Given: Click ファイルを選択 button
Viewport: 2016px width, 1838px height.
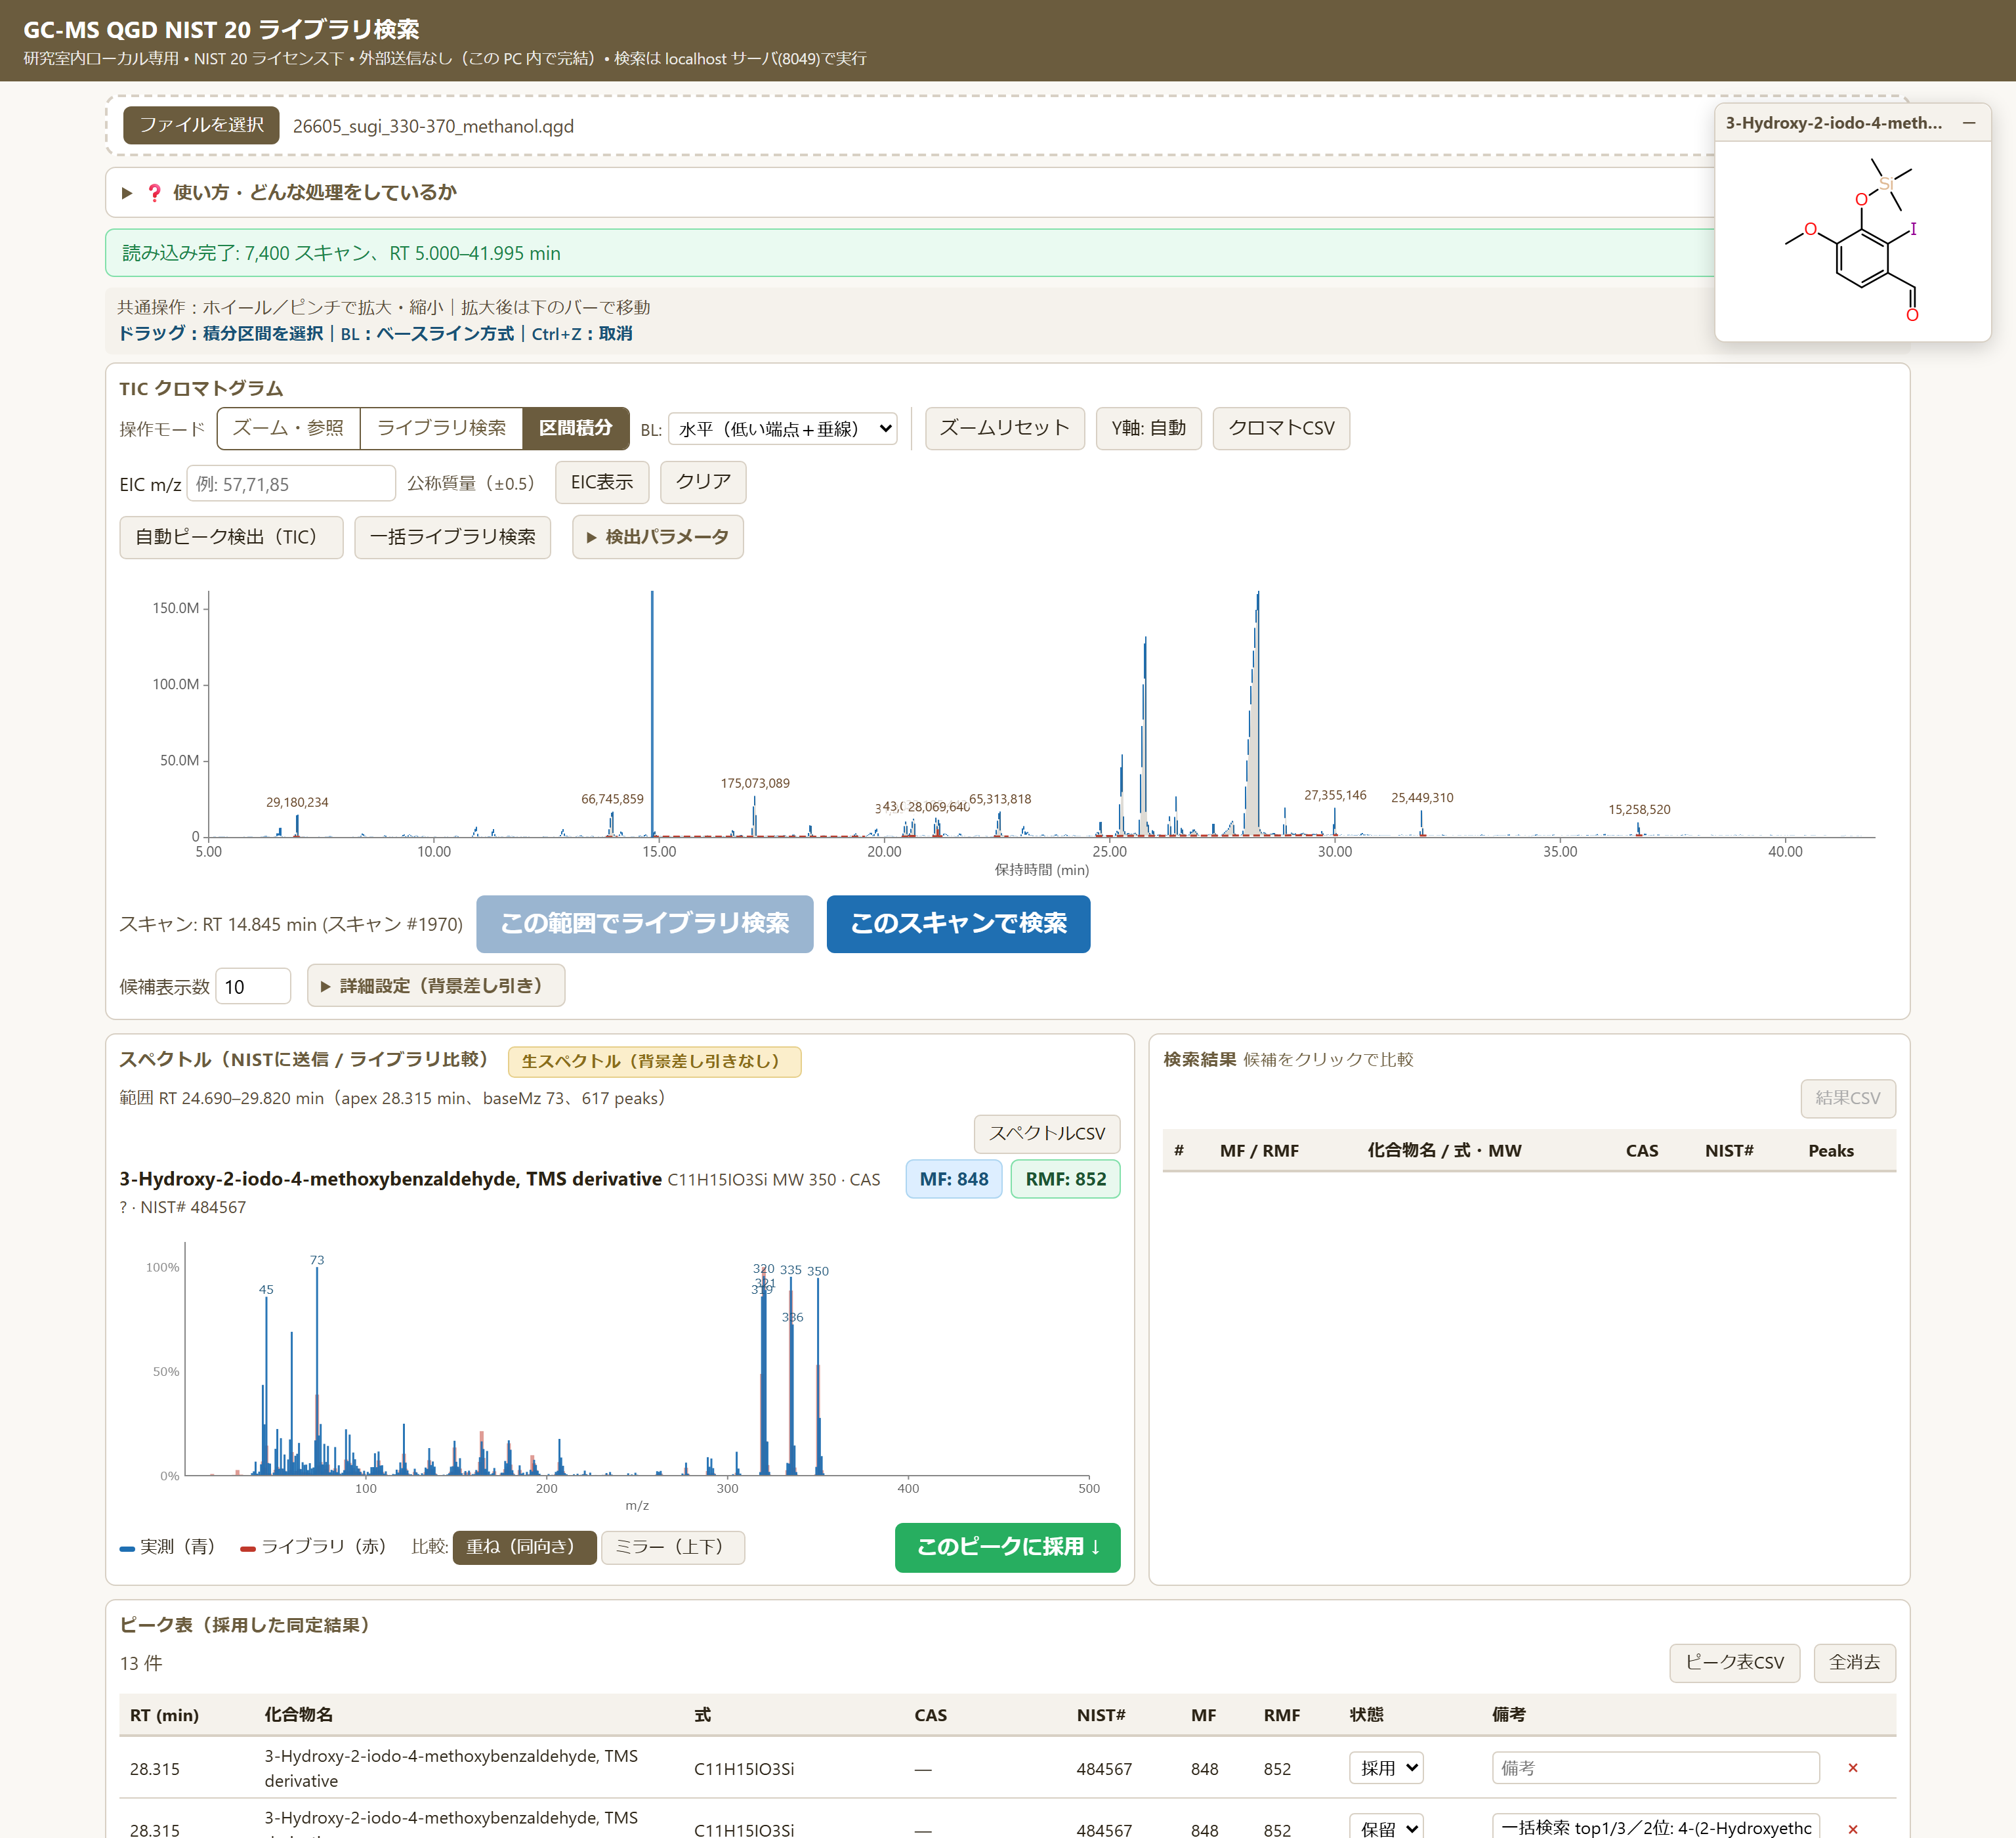Looking at the screenshot, I should click(201, 125).
